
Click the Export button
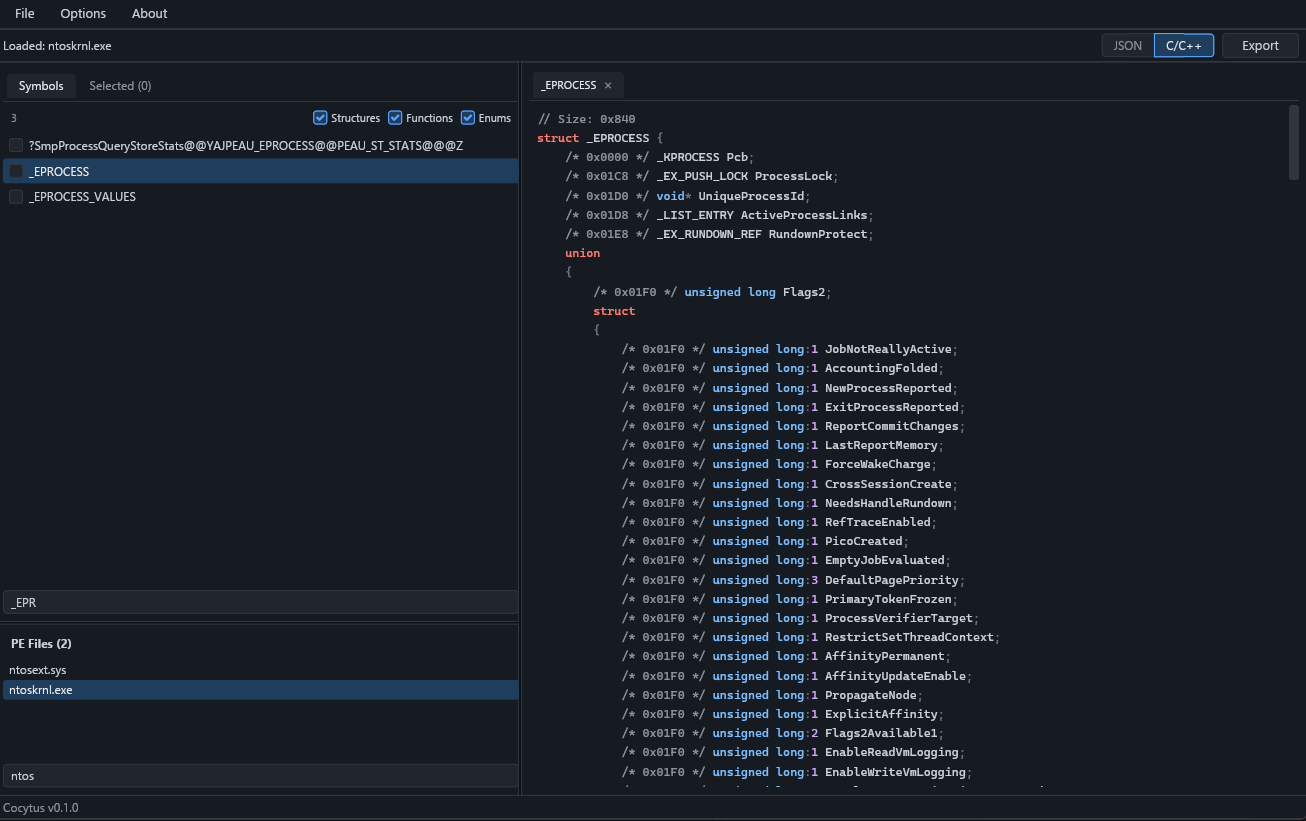point(1260,46)
